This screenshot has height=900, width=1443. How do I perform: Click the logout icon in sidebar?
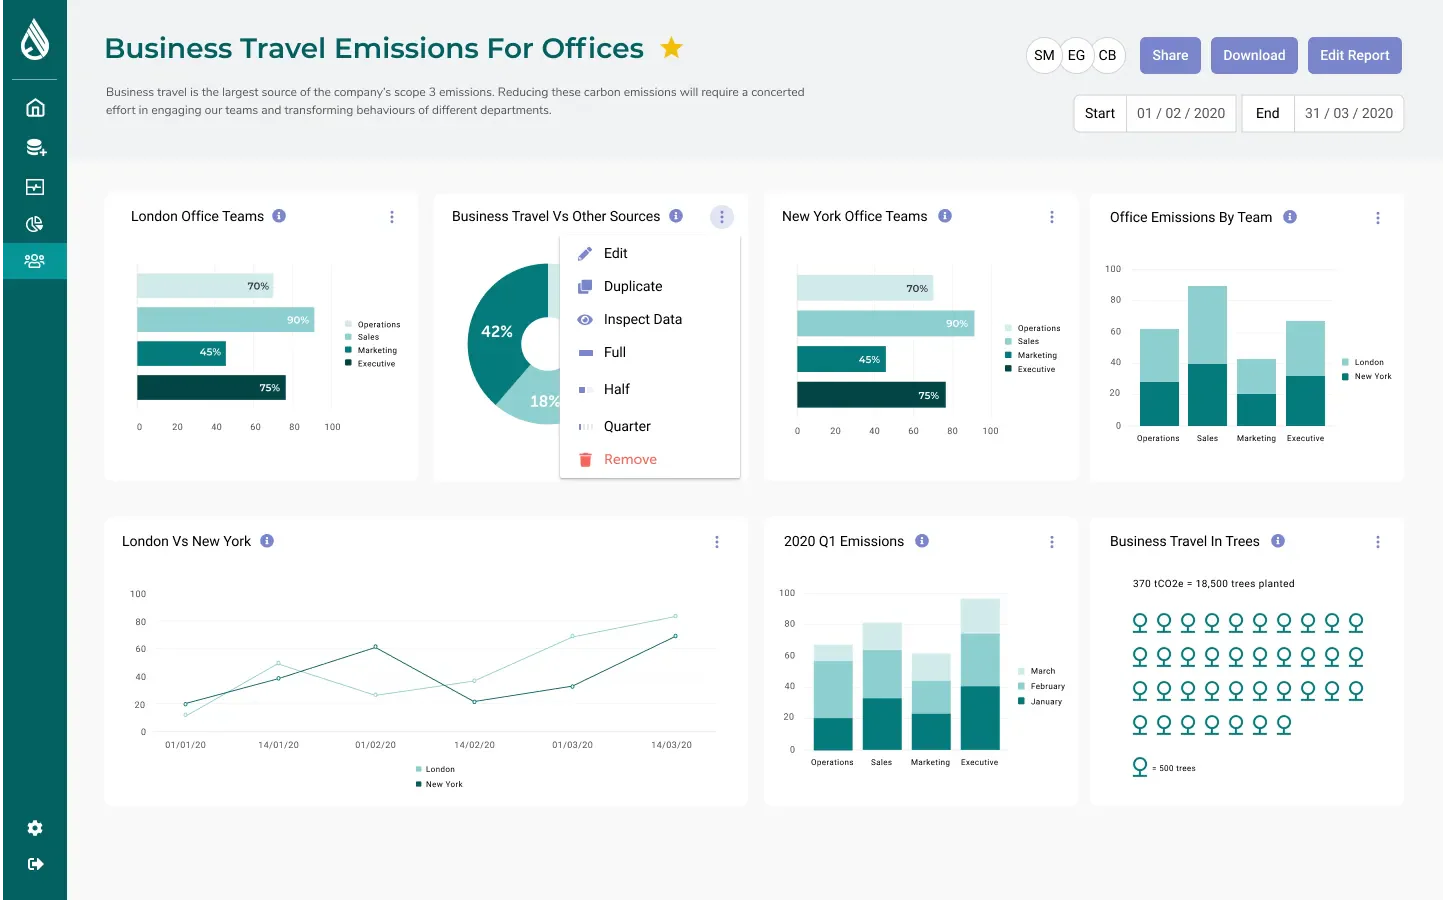click(35, 864)
